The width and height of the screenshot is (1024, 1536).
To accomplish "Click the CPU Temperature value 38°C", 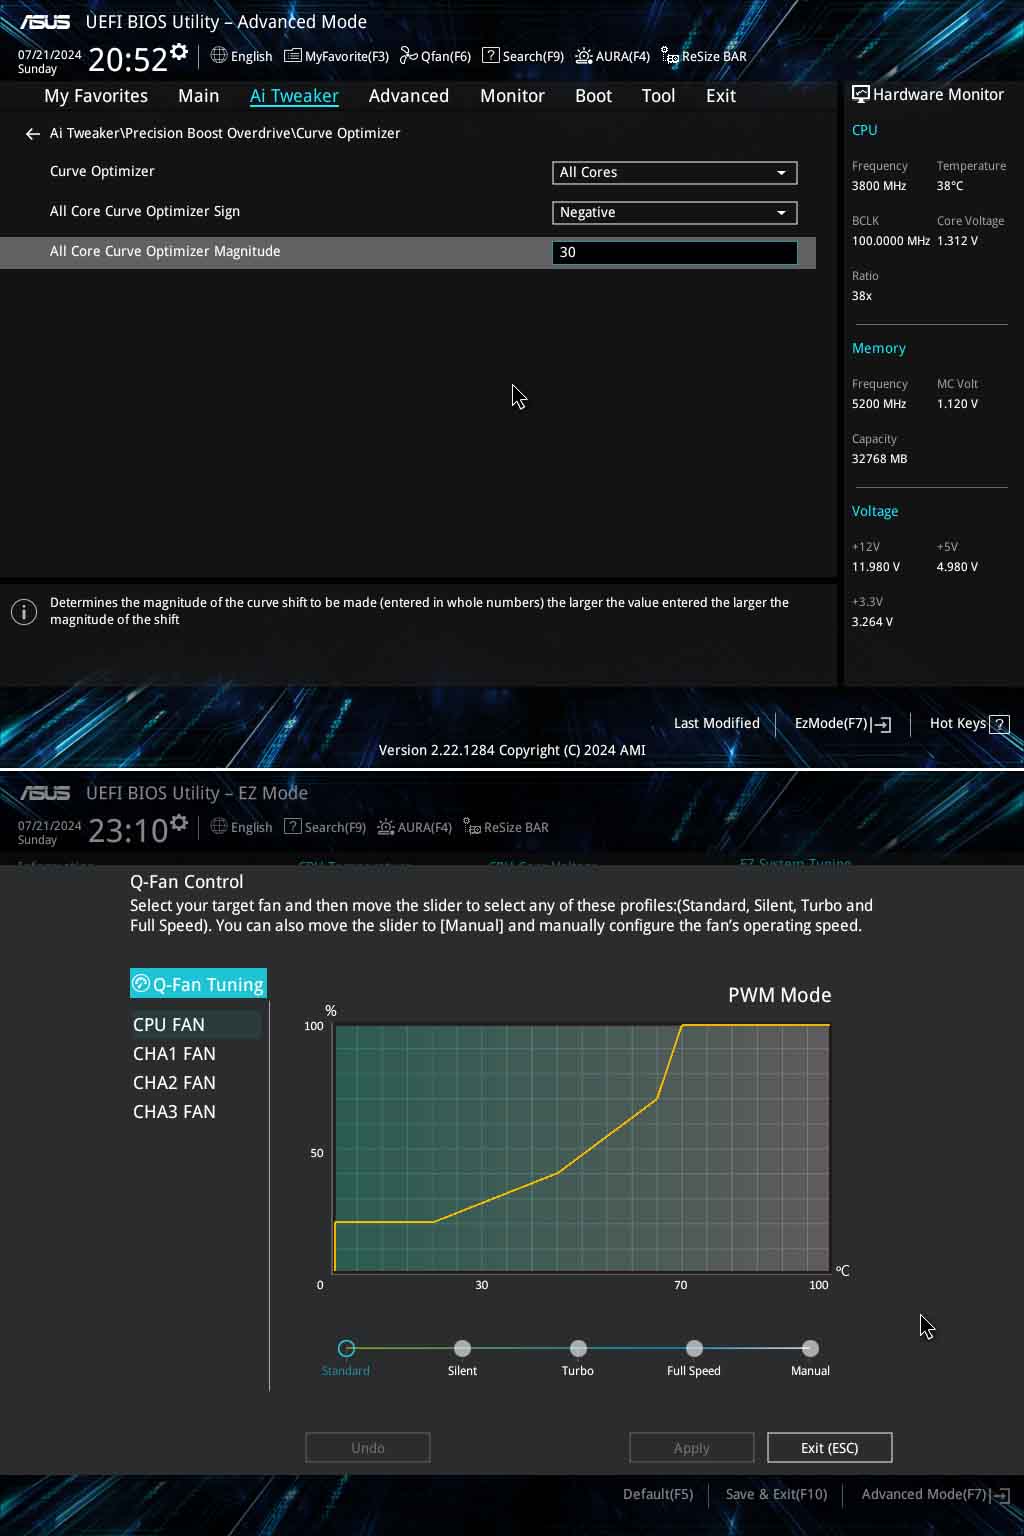I will pyautogui.click(x=950, y=186).
